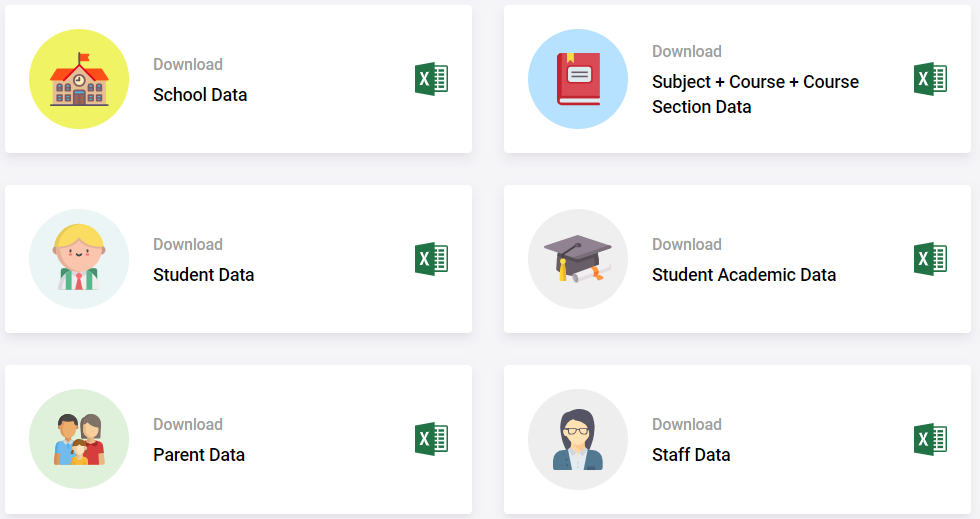The image size is (980, 519).
Task: Open the School Data title link
Action: [x=200, y=95]
